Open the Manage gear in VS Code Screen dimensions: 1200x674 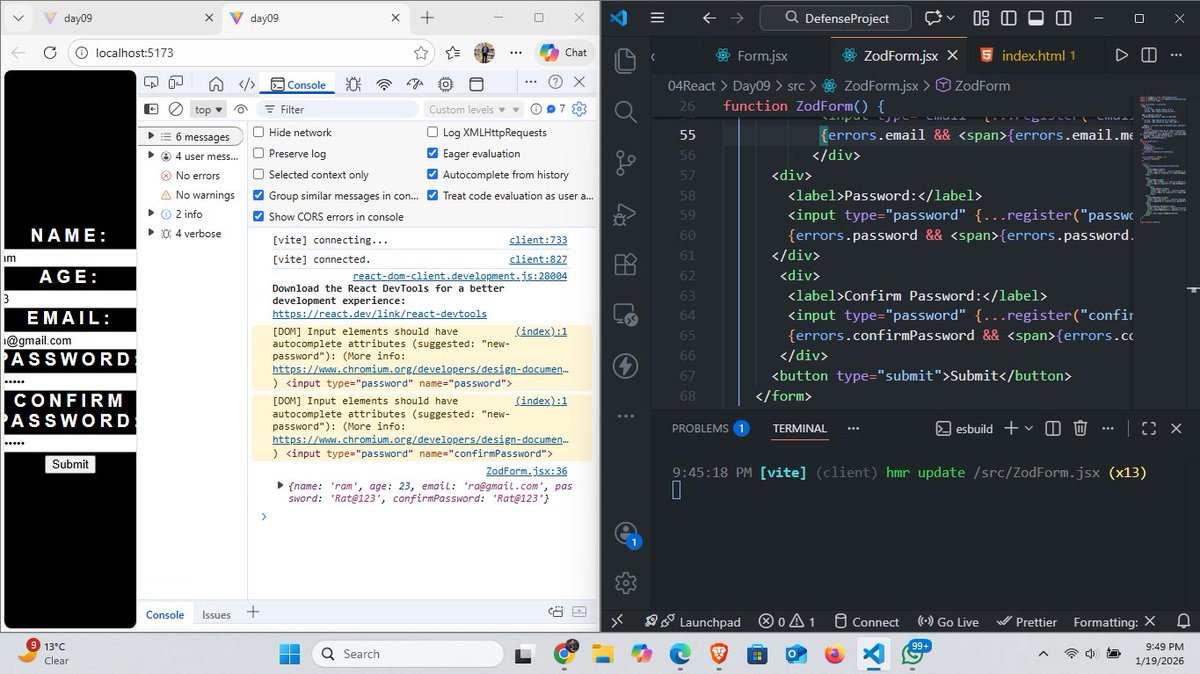pyautogui.click(x=626, y=582)
